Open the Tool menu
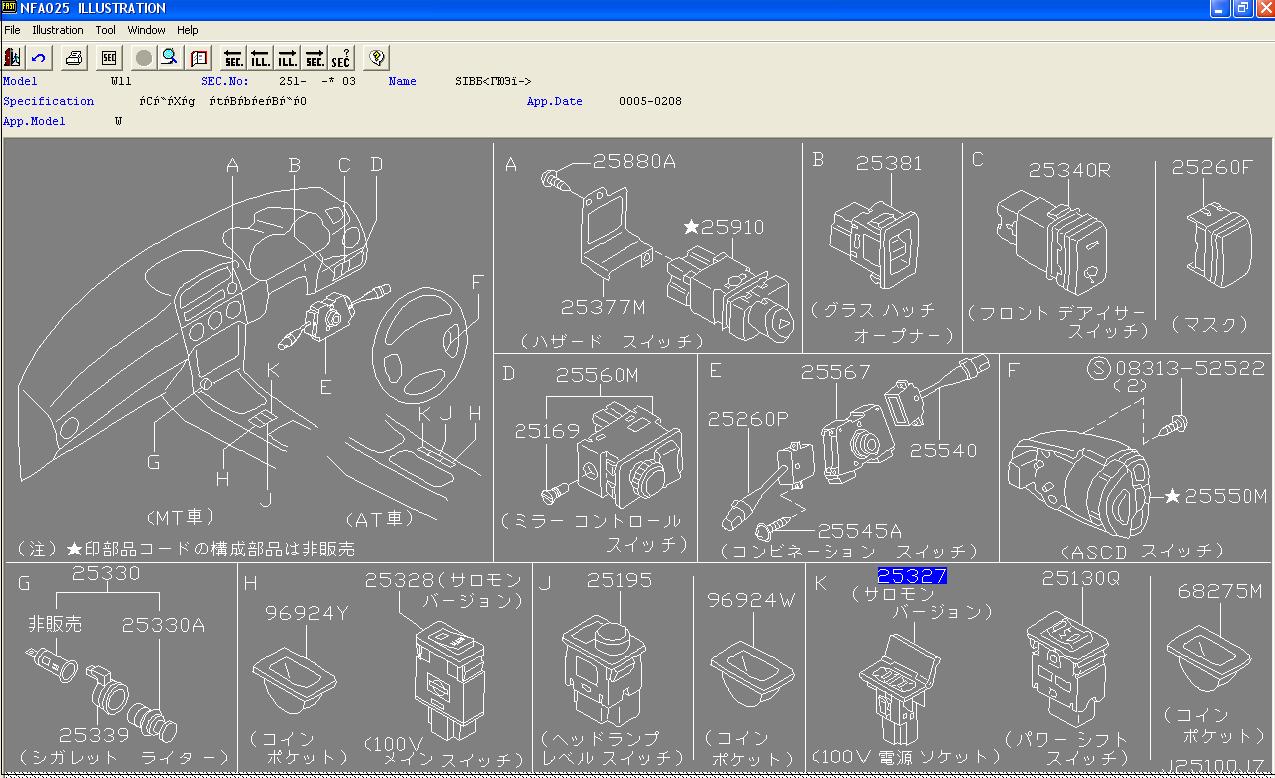1275x778 pixels. tap(106, 30)
